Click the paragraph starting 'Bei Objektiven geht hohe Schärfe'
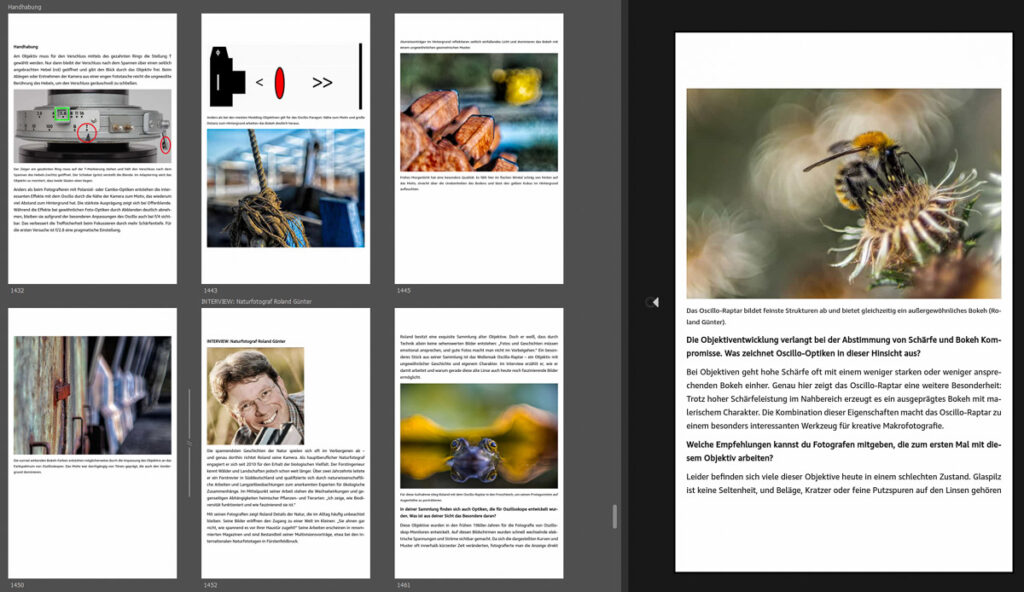1024x592 pixels. pyautogui.click(x=843, y=399)
